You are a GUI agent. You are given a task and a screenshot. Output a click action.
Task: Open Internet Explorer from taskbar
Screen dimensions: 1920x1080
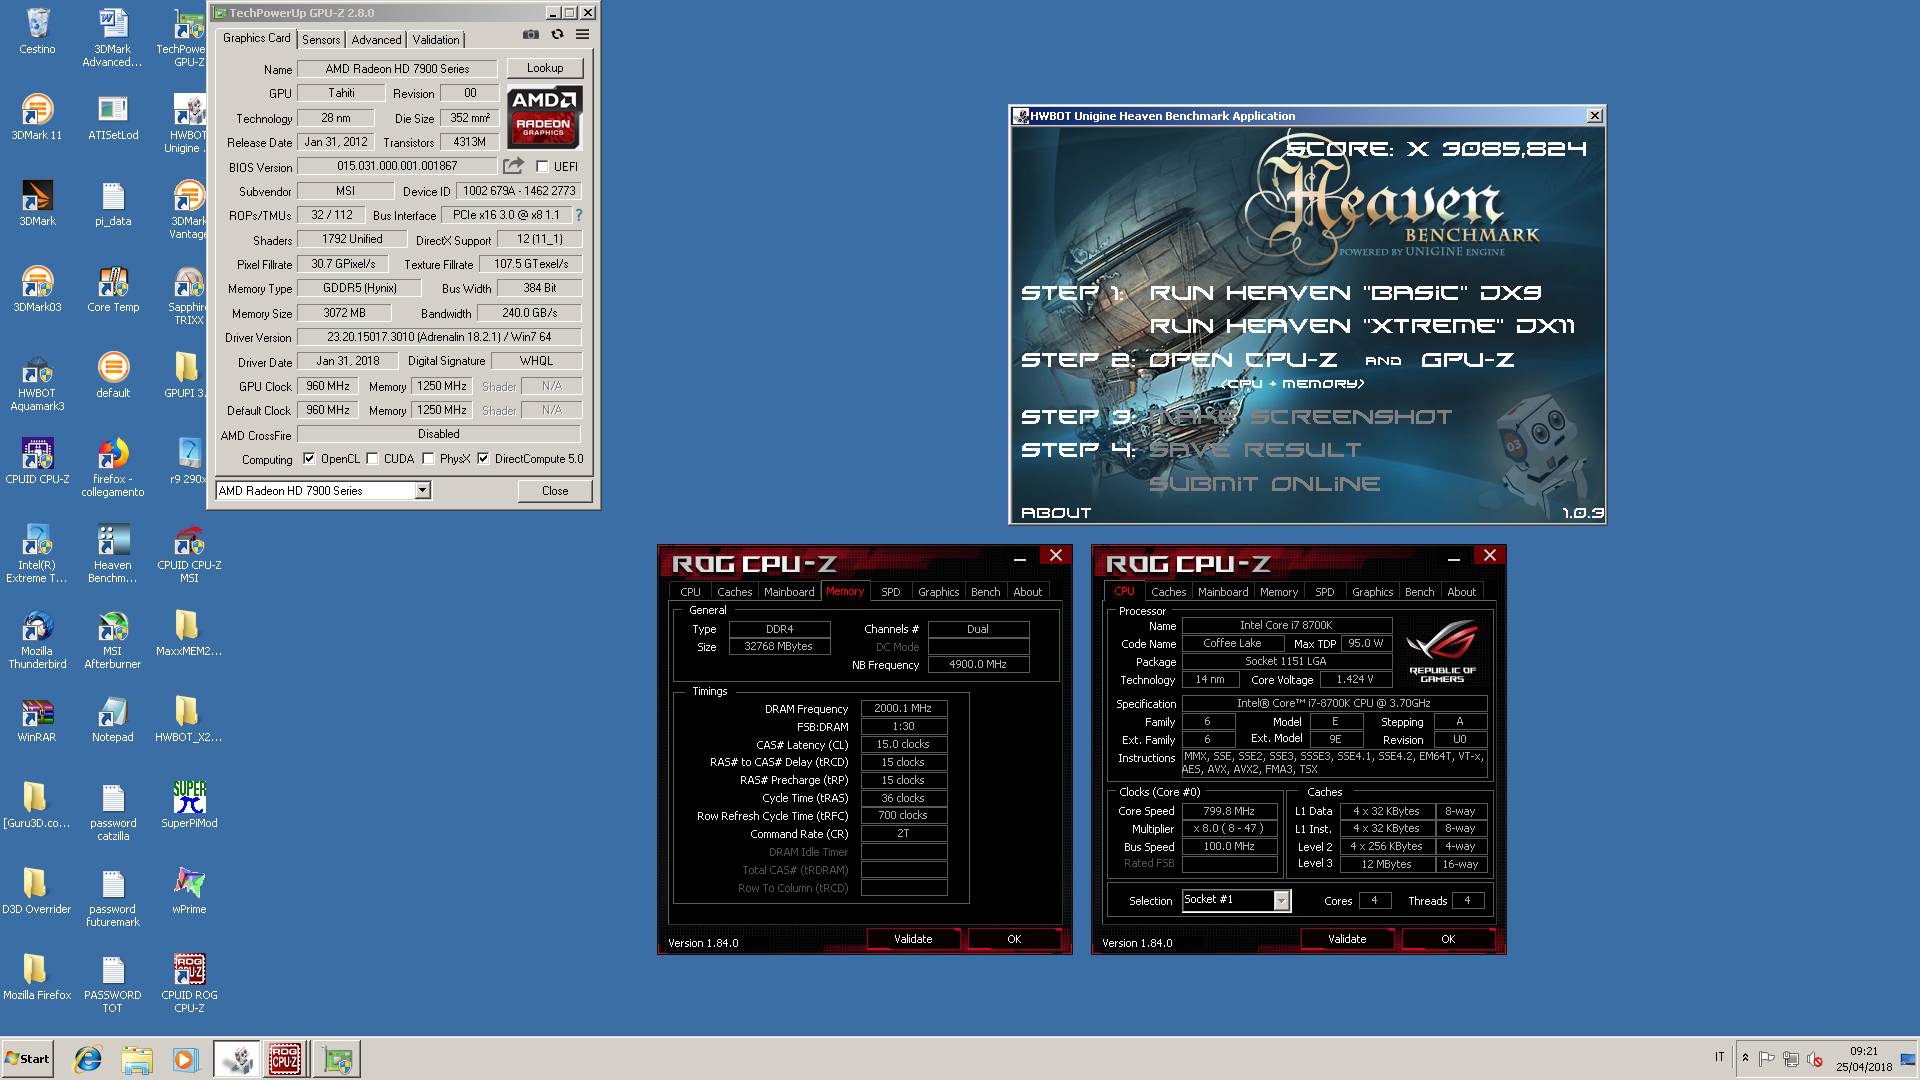(88, 1059)
